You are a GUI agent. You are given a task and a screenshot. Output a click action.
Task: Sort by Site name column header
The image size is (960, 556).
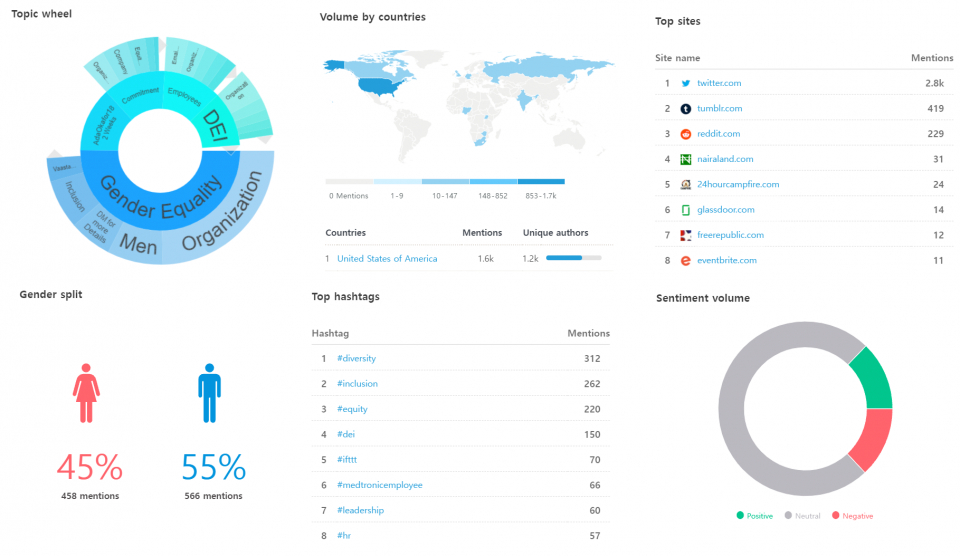point(677,58)
